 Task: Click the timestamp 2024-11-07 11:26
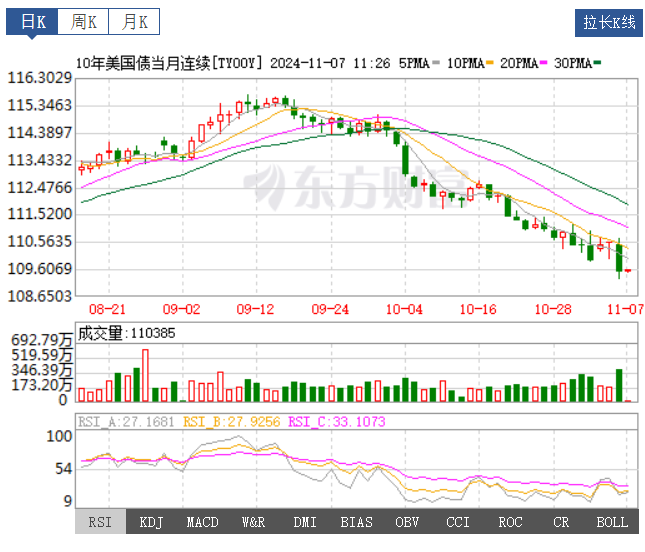click(x=330, y=63)
